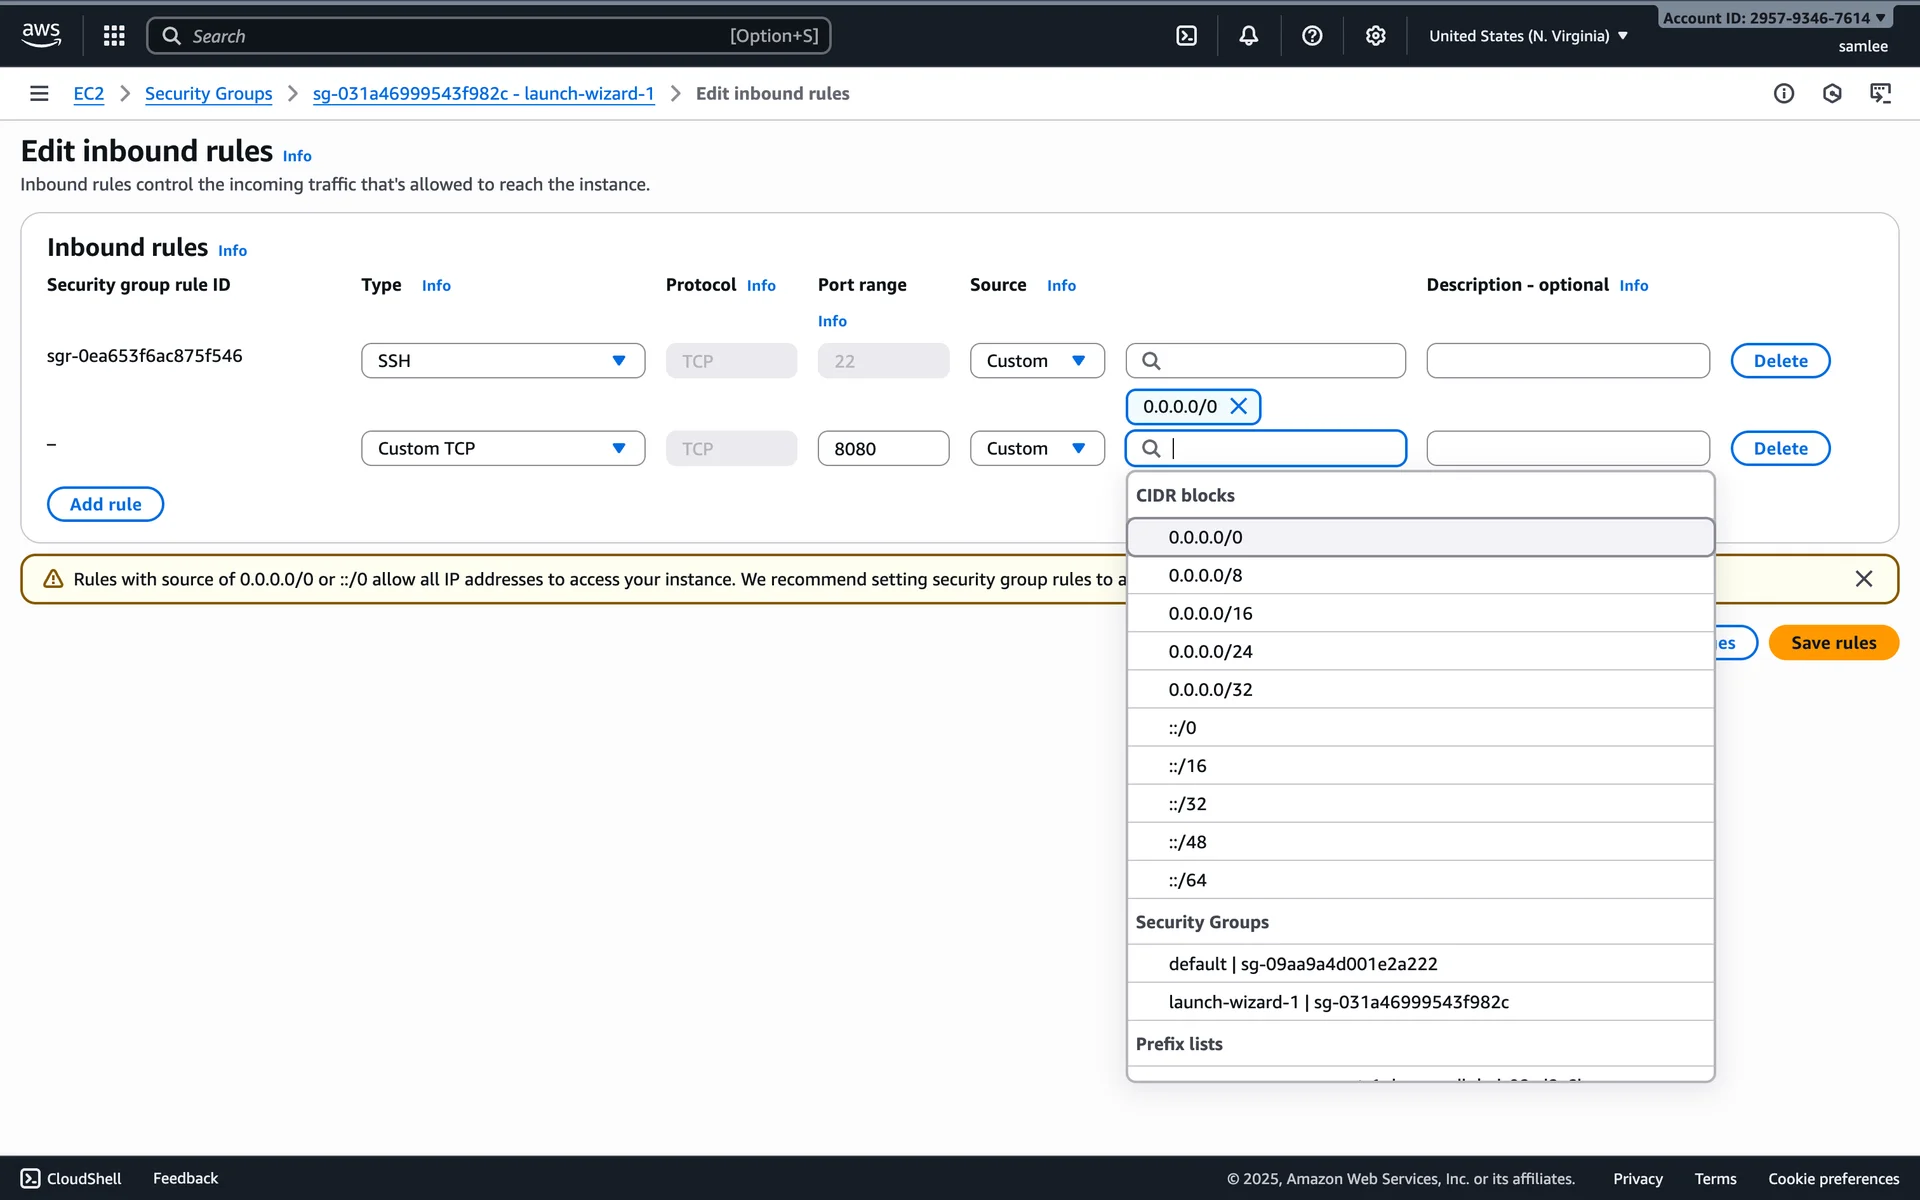1920x1200 pixels.
Task: Select the default security group sg-09aa9a4d001e2a222
Action: point(1302,964)
